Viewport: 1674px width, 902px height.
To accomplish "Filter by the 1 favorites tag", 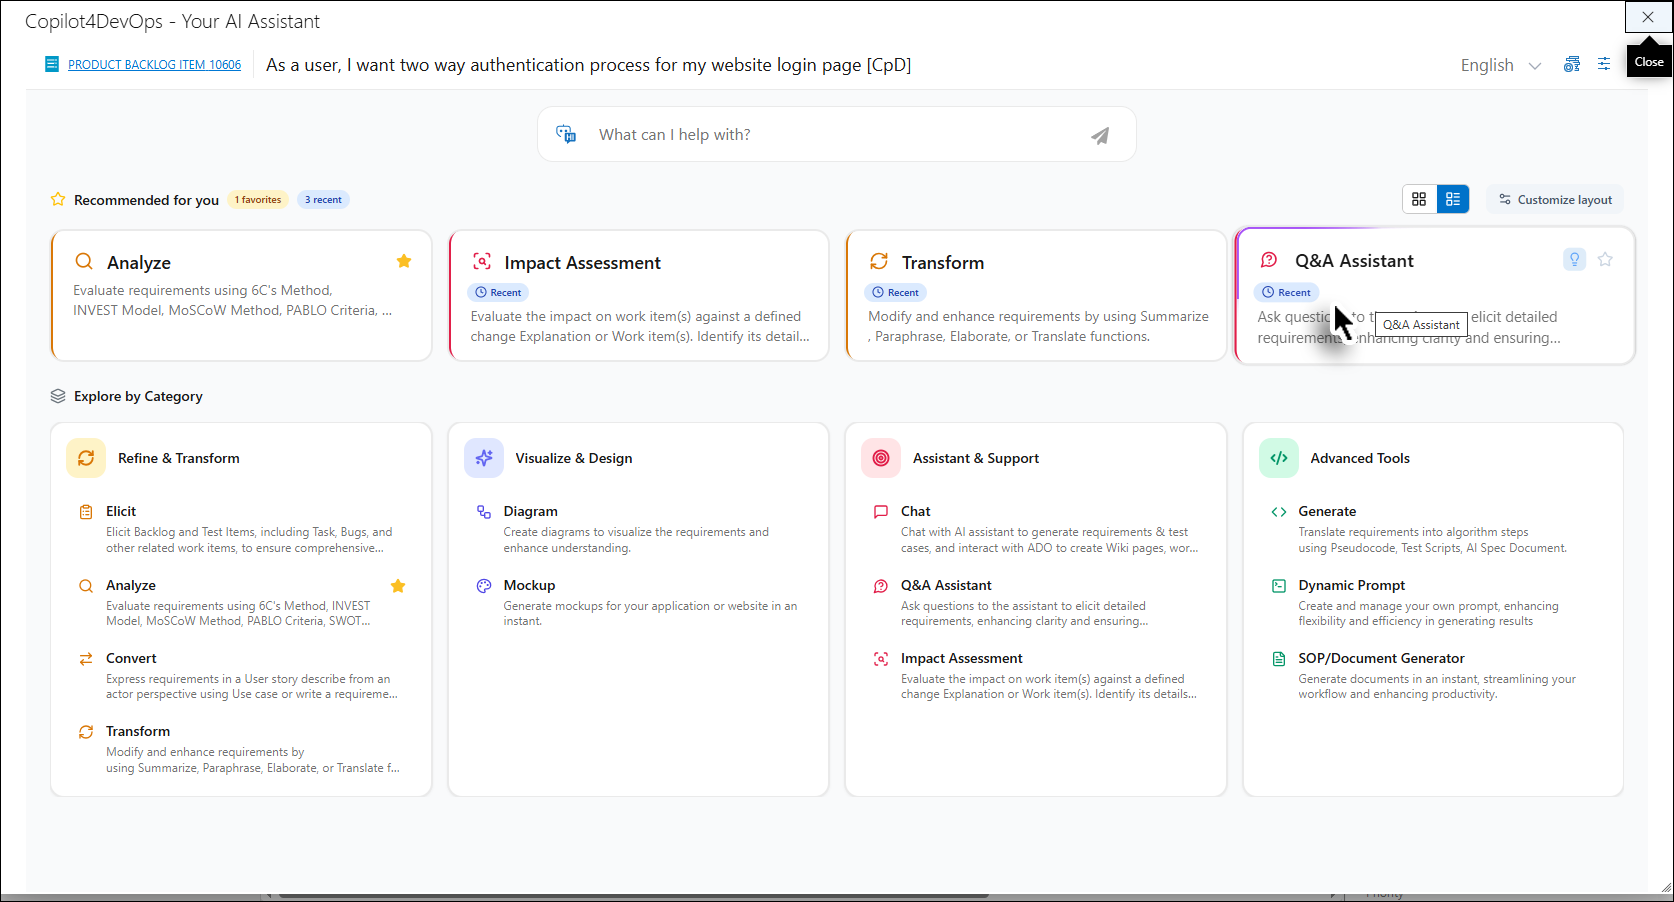I will (x=258, y=200).
